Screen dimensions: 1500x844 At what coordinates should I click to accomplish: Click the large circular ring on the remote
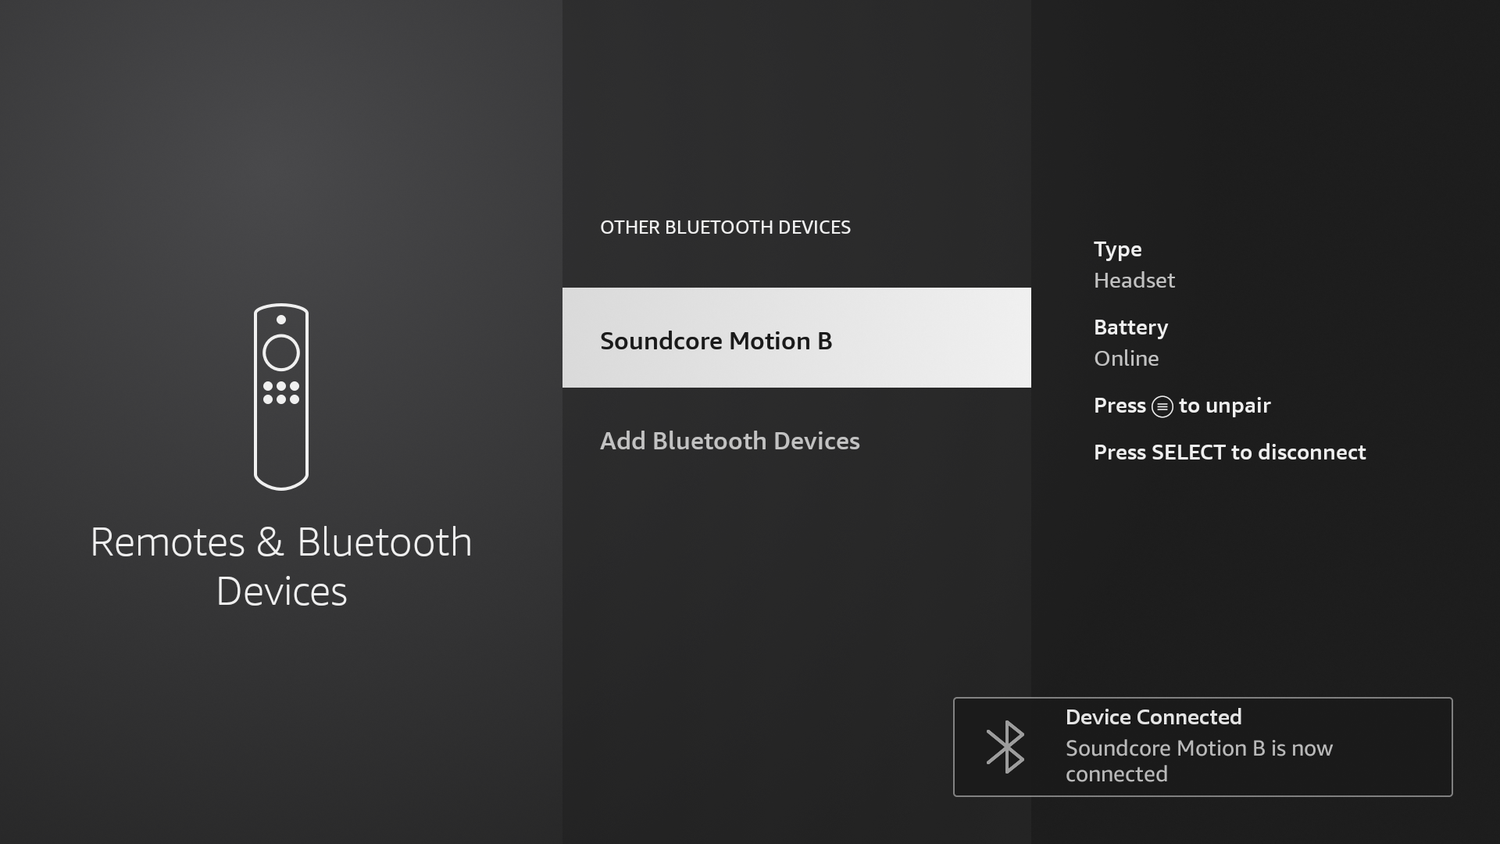point(281,352)
